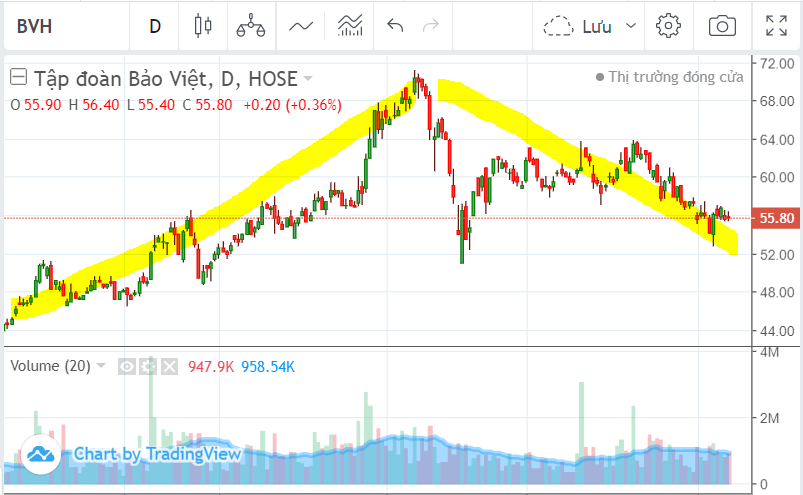Undo the last chart action
The width and height of the screenshot is (803, 495).
click(x=395, y=26)
